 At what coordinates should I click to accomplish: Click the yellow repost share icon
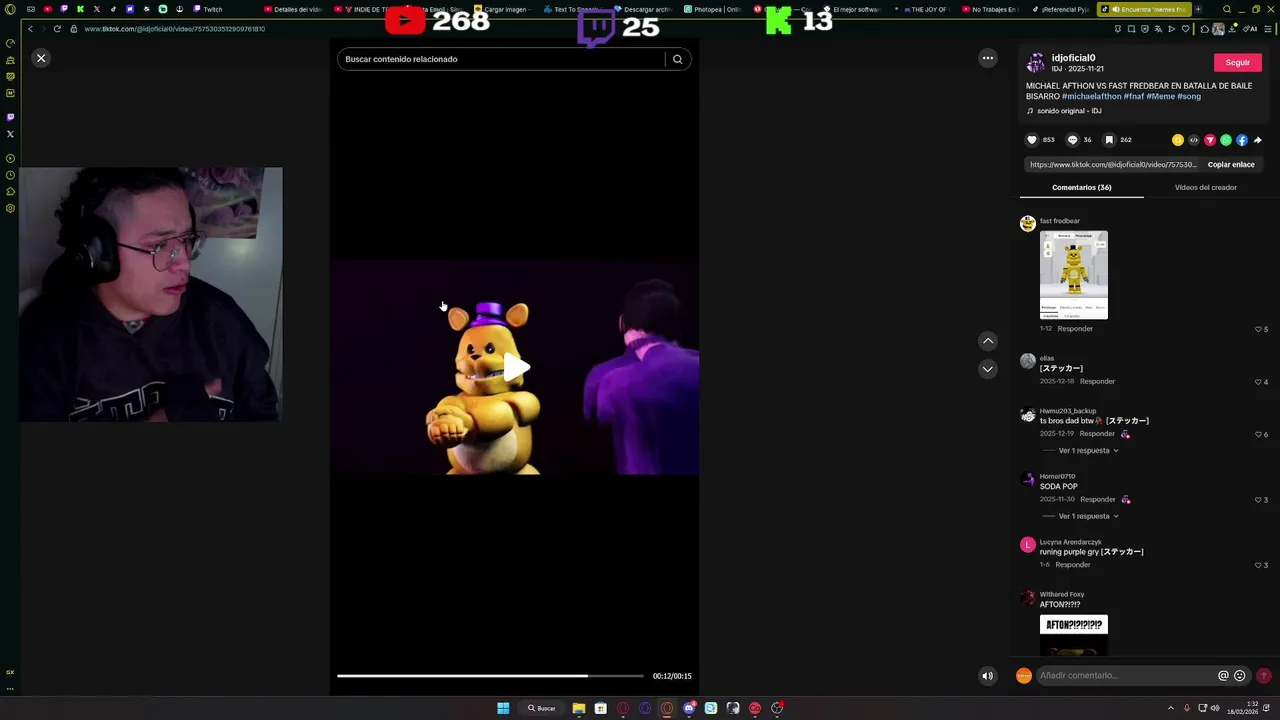1178,140
